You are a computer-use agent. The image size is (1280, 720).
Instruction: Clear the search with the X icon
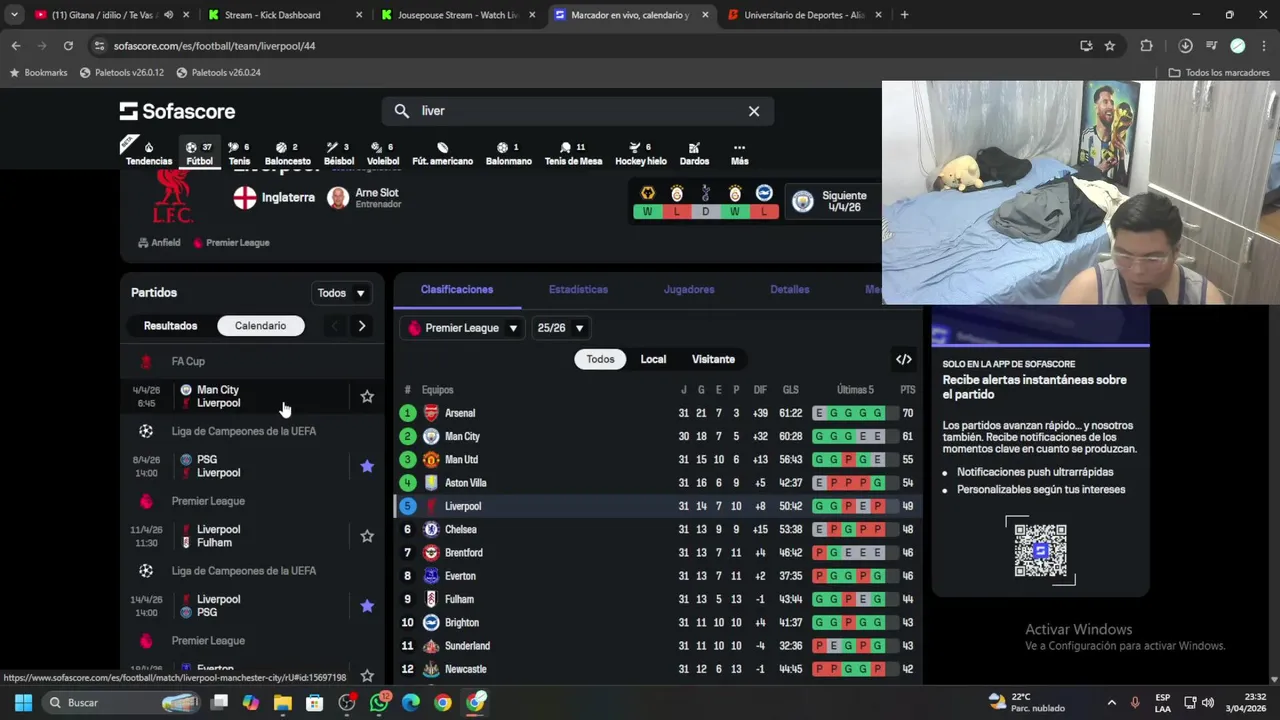tap(754, 111)
